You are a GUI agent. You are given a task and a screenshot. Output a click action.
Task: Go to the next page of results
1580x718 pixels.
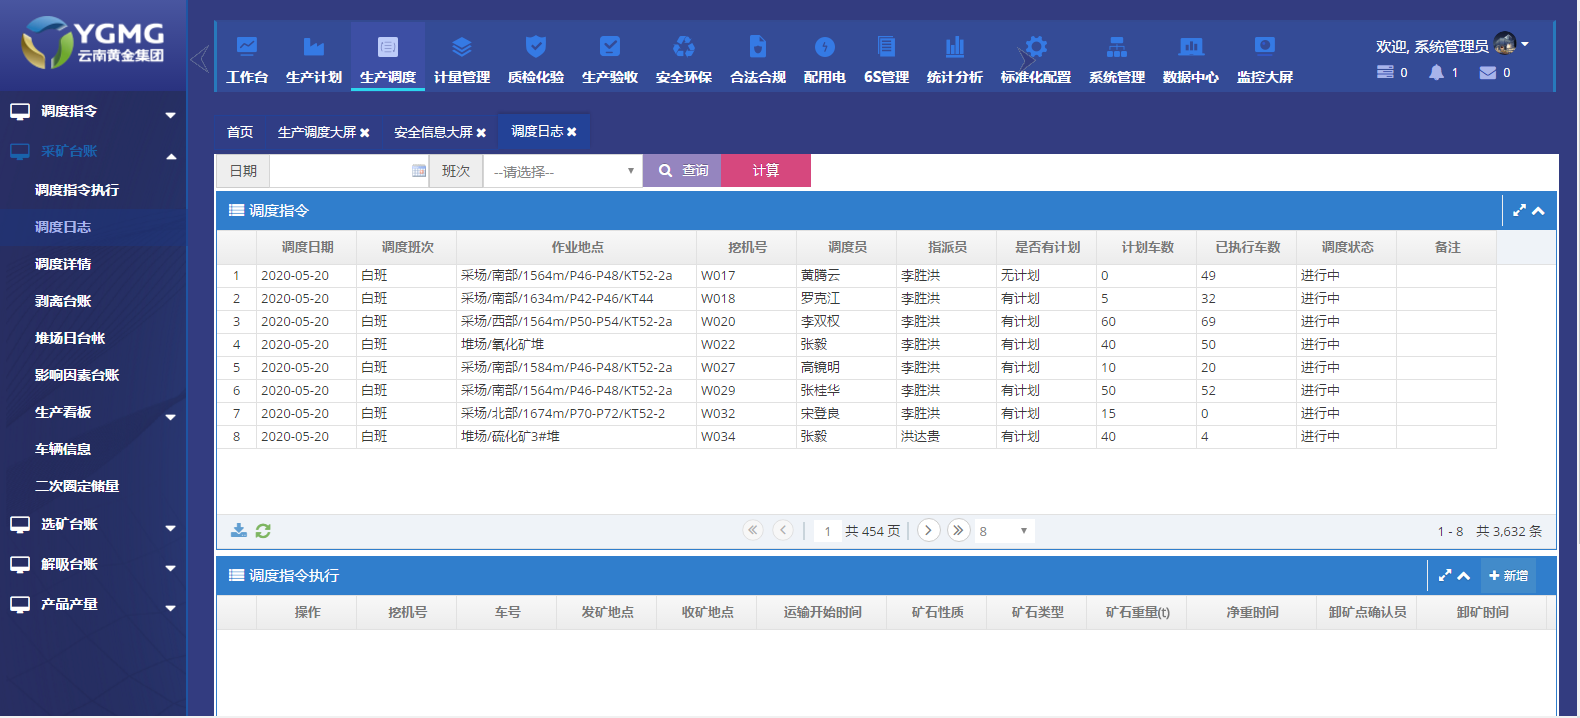(x=928, y=530)
